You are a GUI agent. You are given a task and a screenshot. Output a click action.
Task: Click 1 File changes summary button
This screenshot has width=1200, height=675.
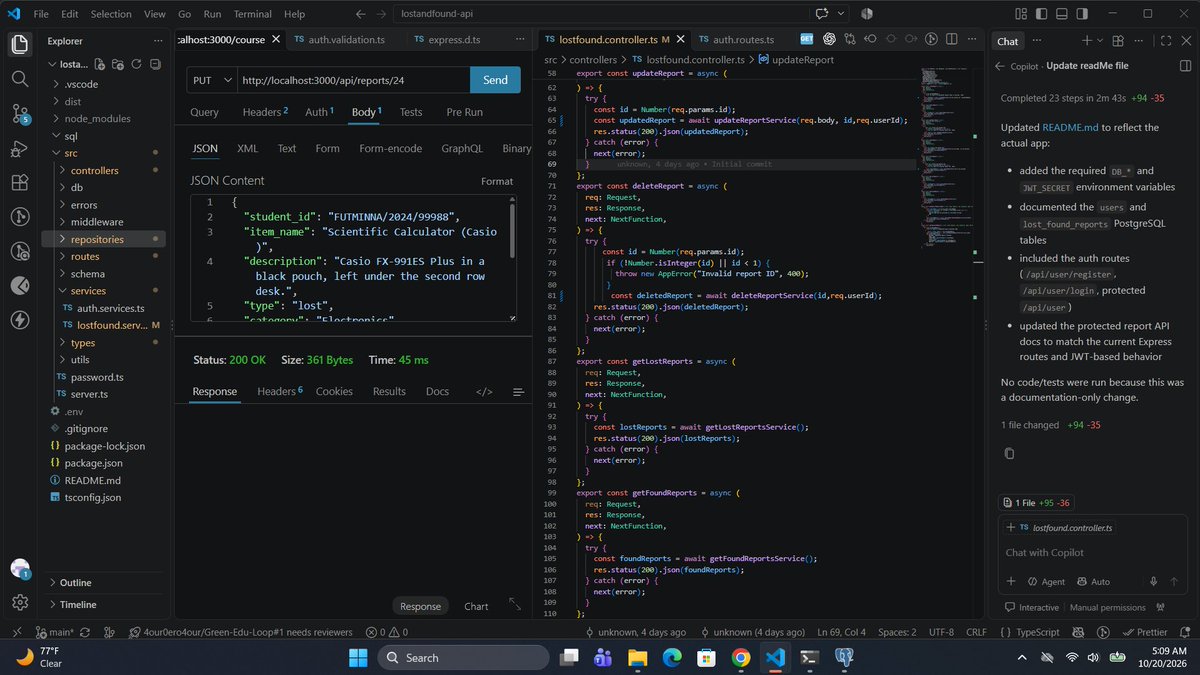[1036, 502]
